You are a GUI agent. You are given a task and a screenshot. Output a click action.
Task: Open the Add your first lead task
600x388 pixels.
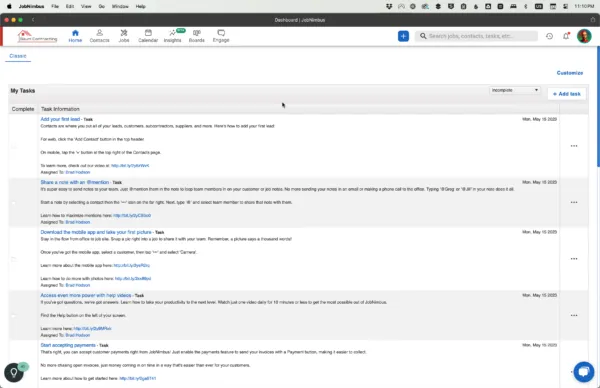(x=60, y=119)
